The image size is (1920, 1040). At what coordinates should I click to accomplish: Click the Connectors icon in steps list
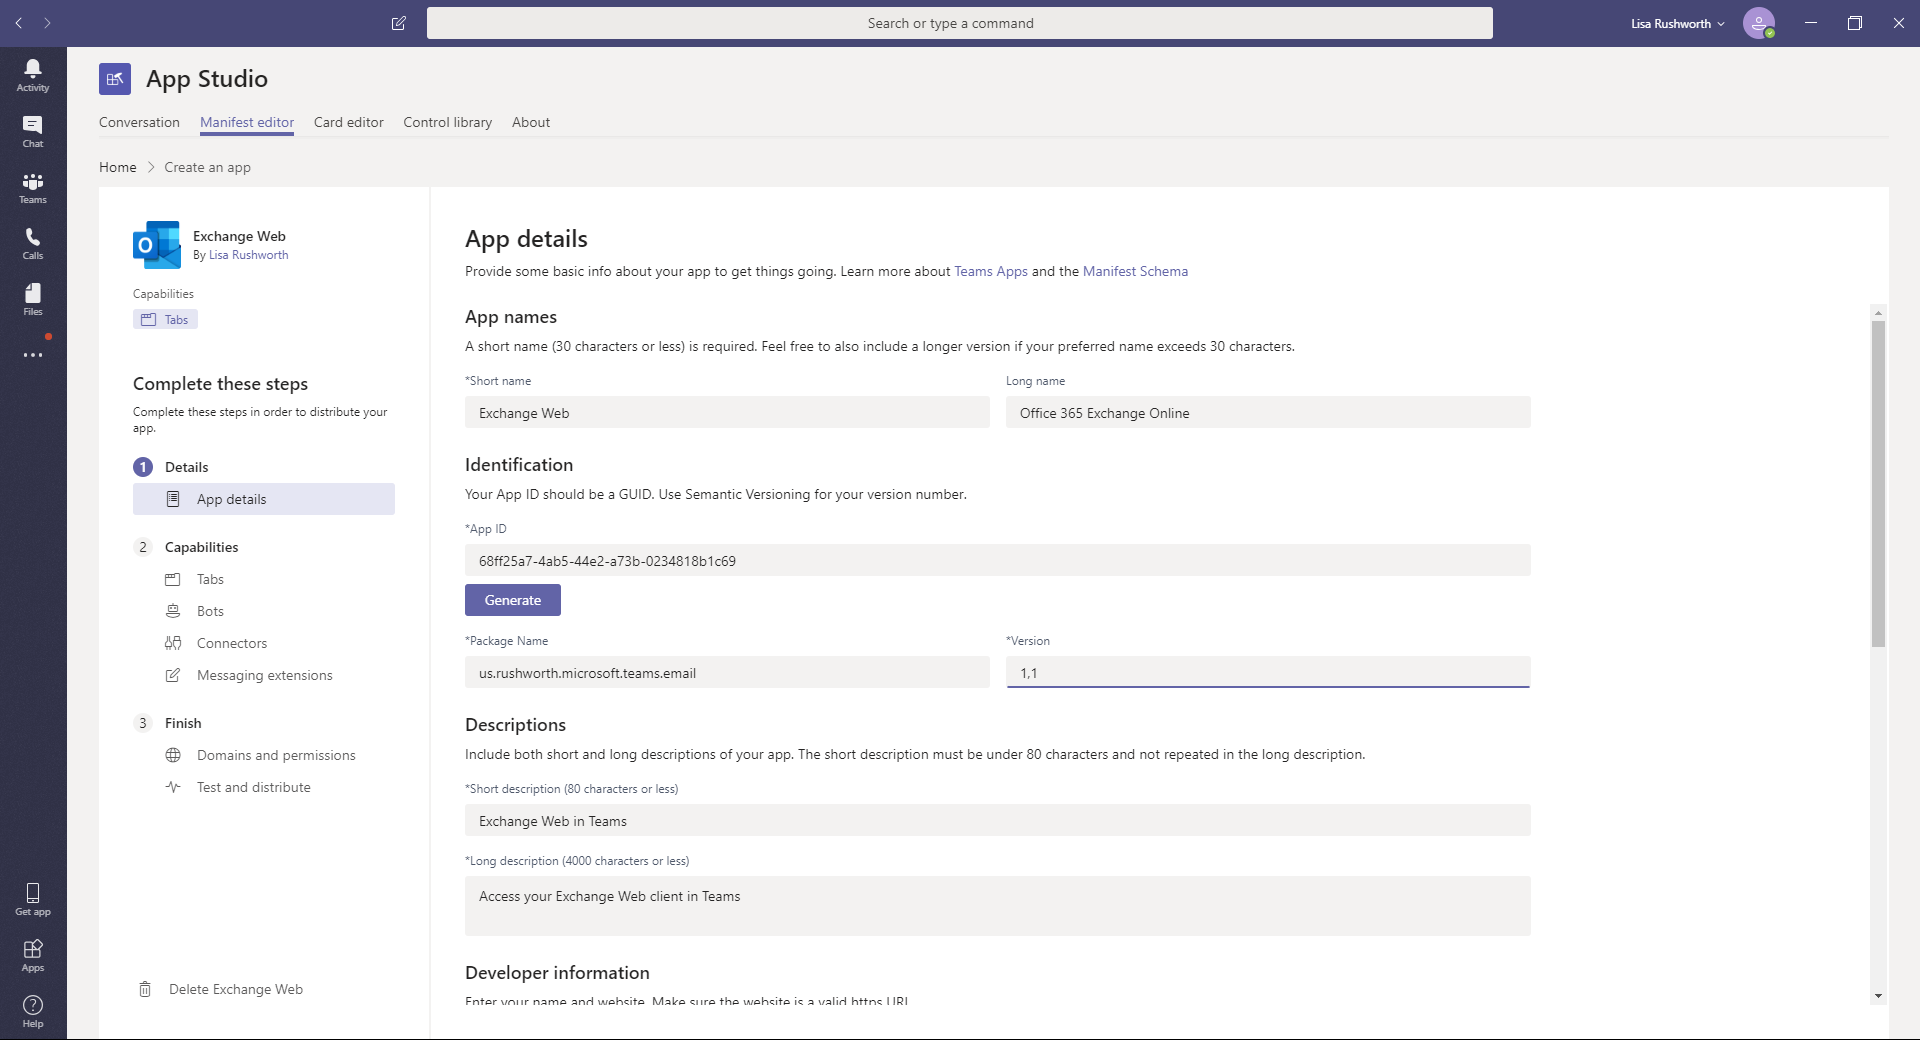pos(173,643)
